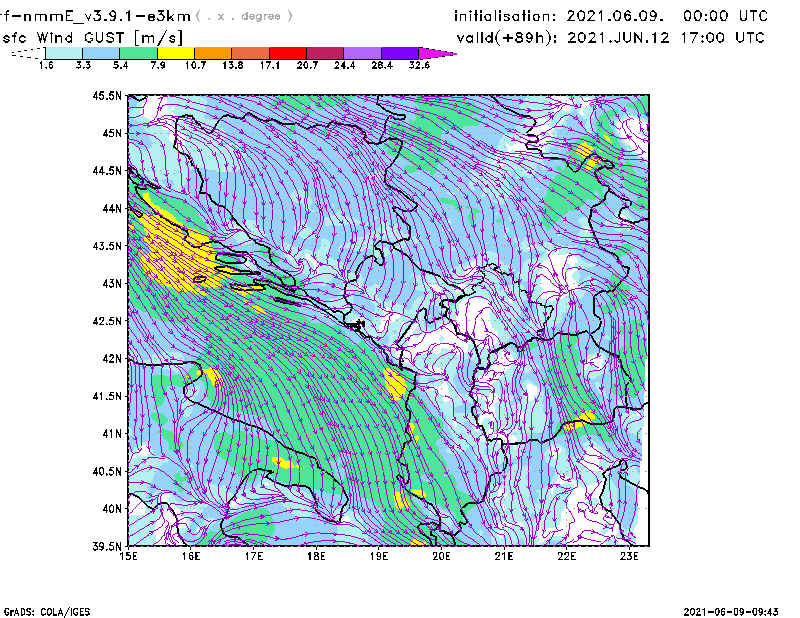Click the salmon 13.8–17.1 legend swatch

[251, 53]
